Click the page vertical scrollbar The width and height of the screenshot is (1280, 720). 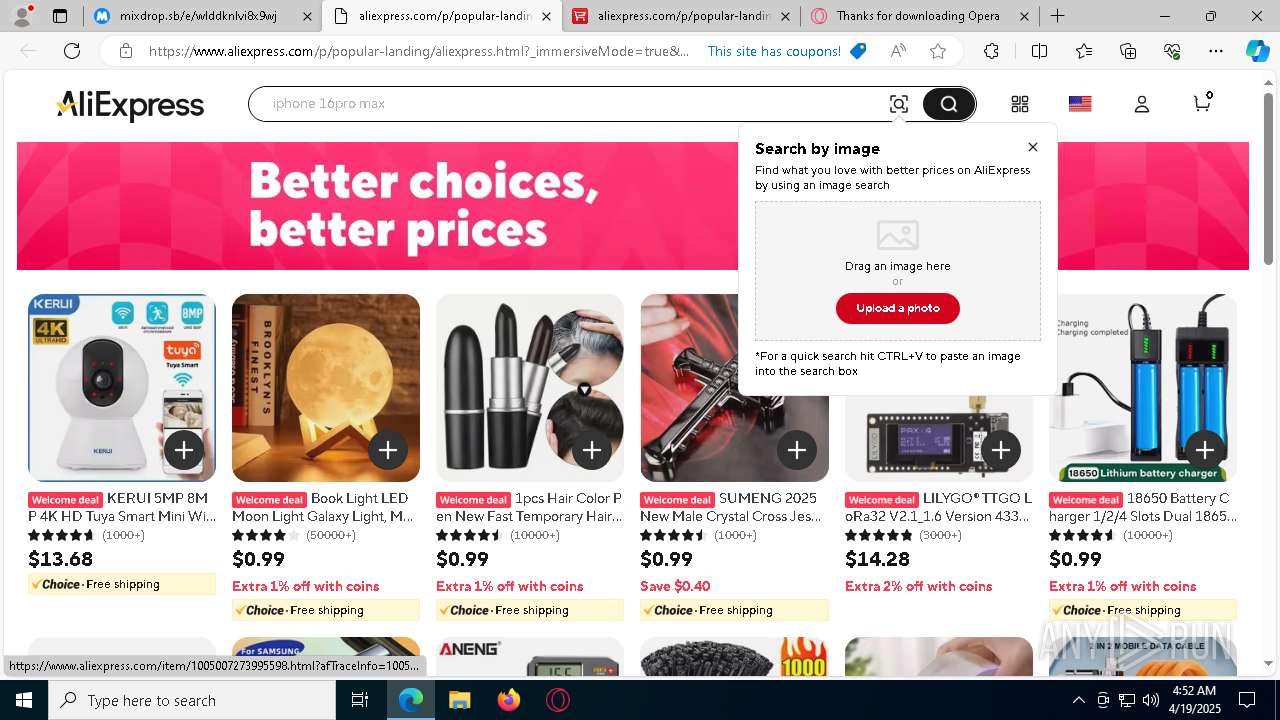1269,371
